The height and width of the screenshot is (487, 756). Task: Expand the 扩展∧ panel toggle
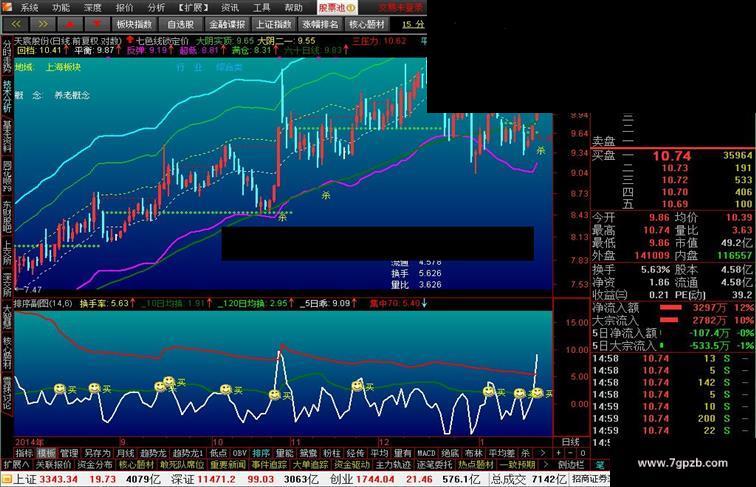(x=16, y=465)
